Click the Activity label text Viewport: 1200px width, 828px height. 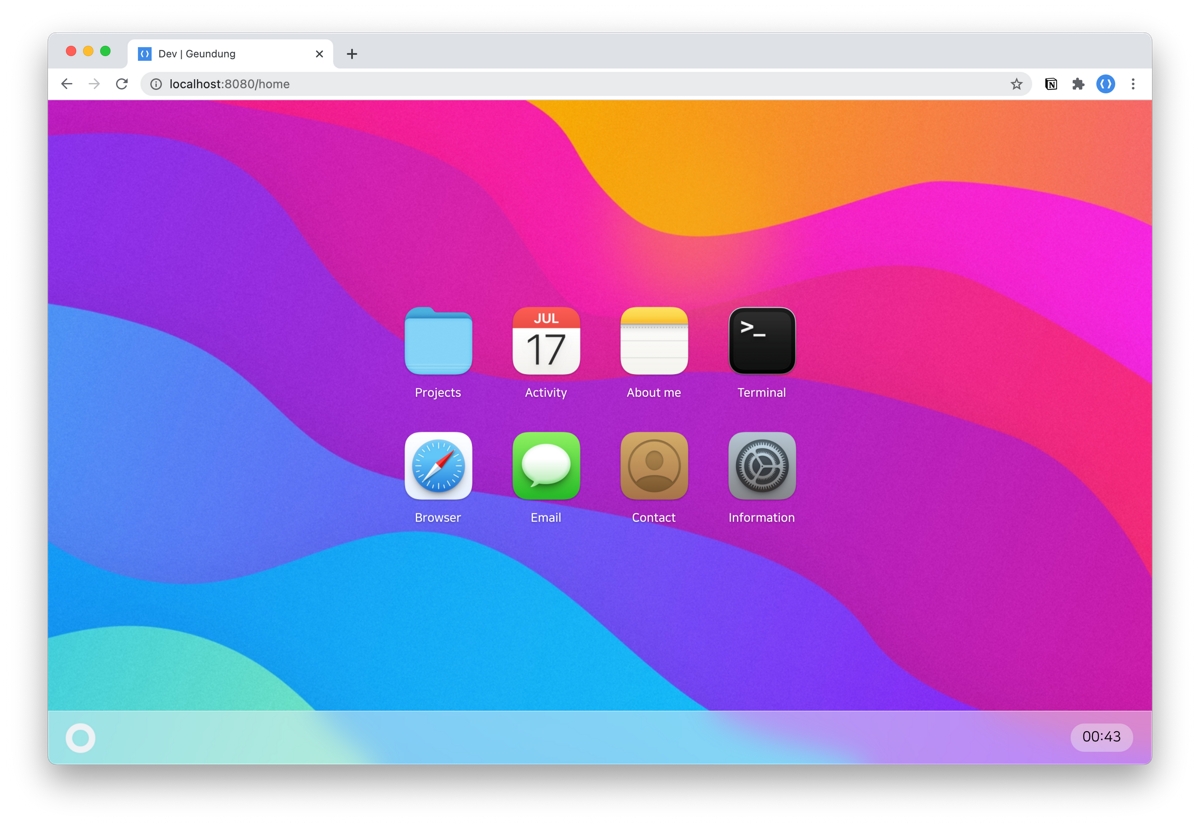pos(546,393)
